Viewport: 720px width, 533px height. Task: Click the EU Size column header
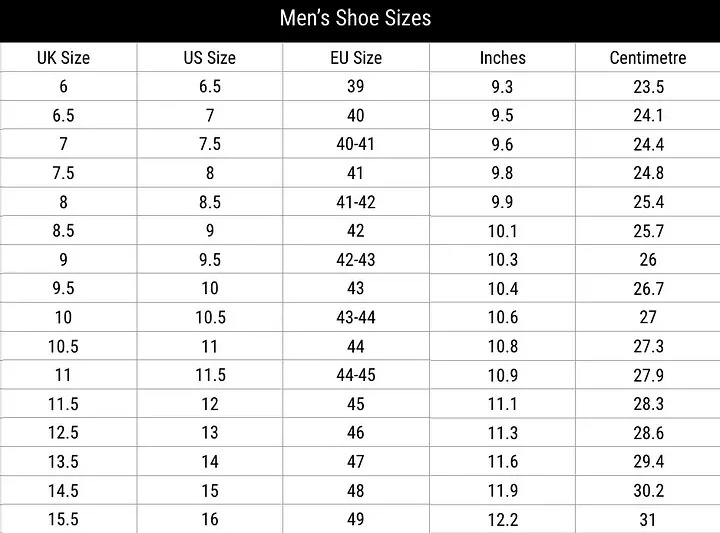[x=356, y=58]
